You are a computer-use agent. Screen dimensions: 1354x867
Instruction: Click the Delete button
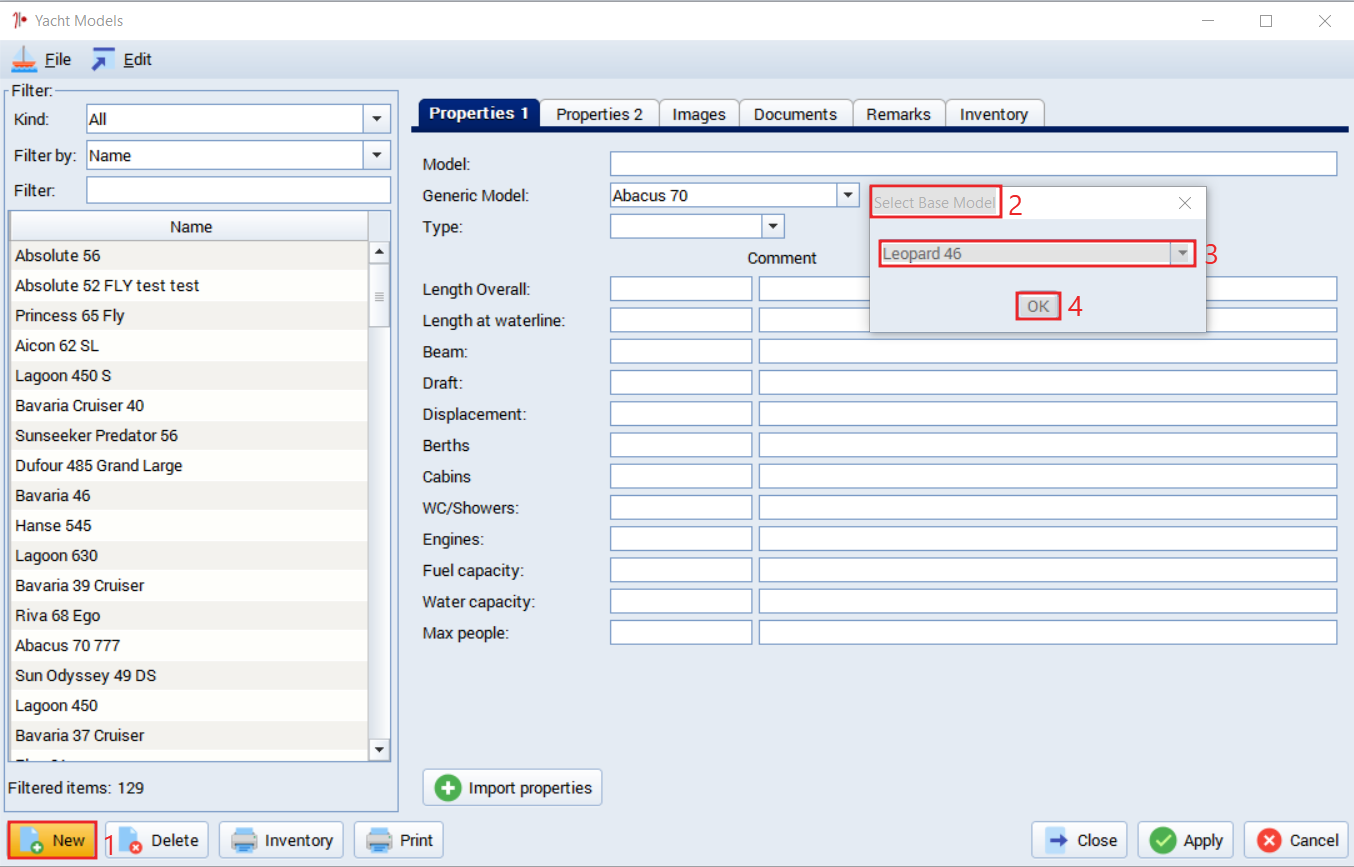(157, 840)
